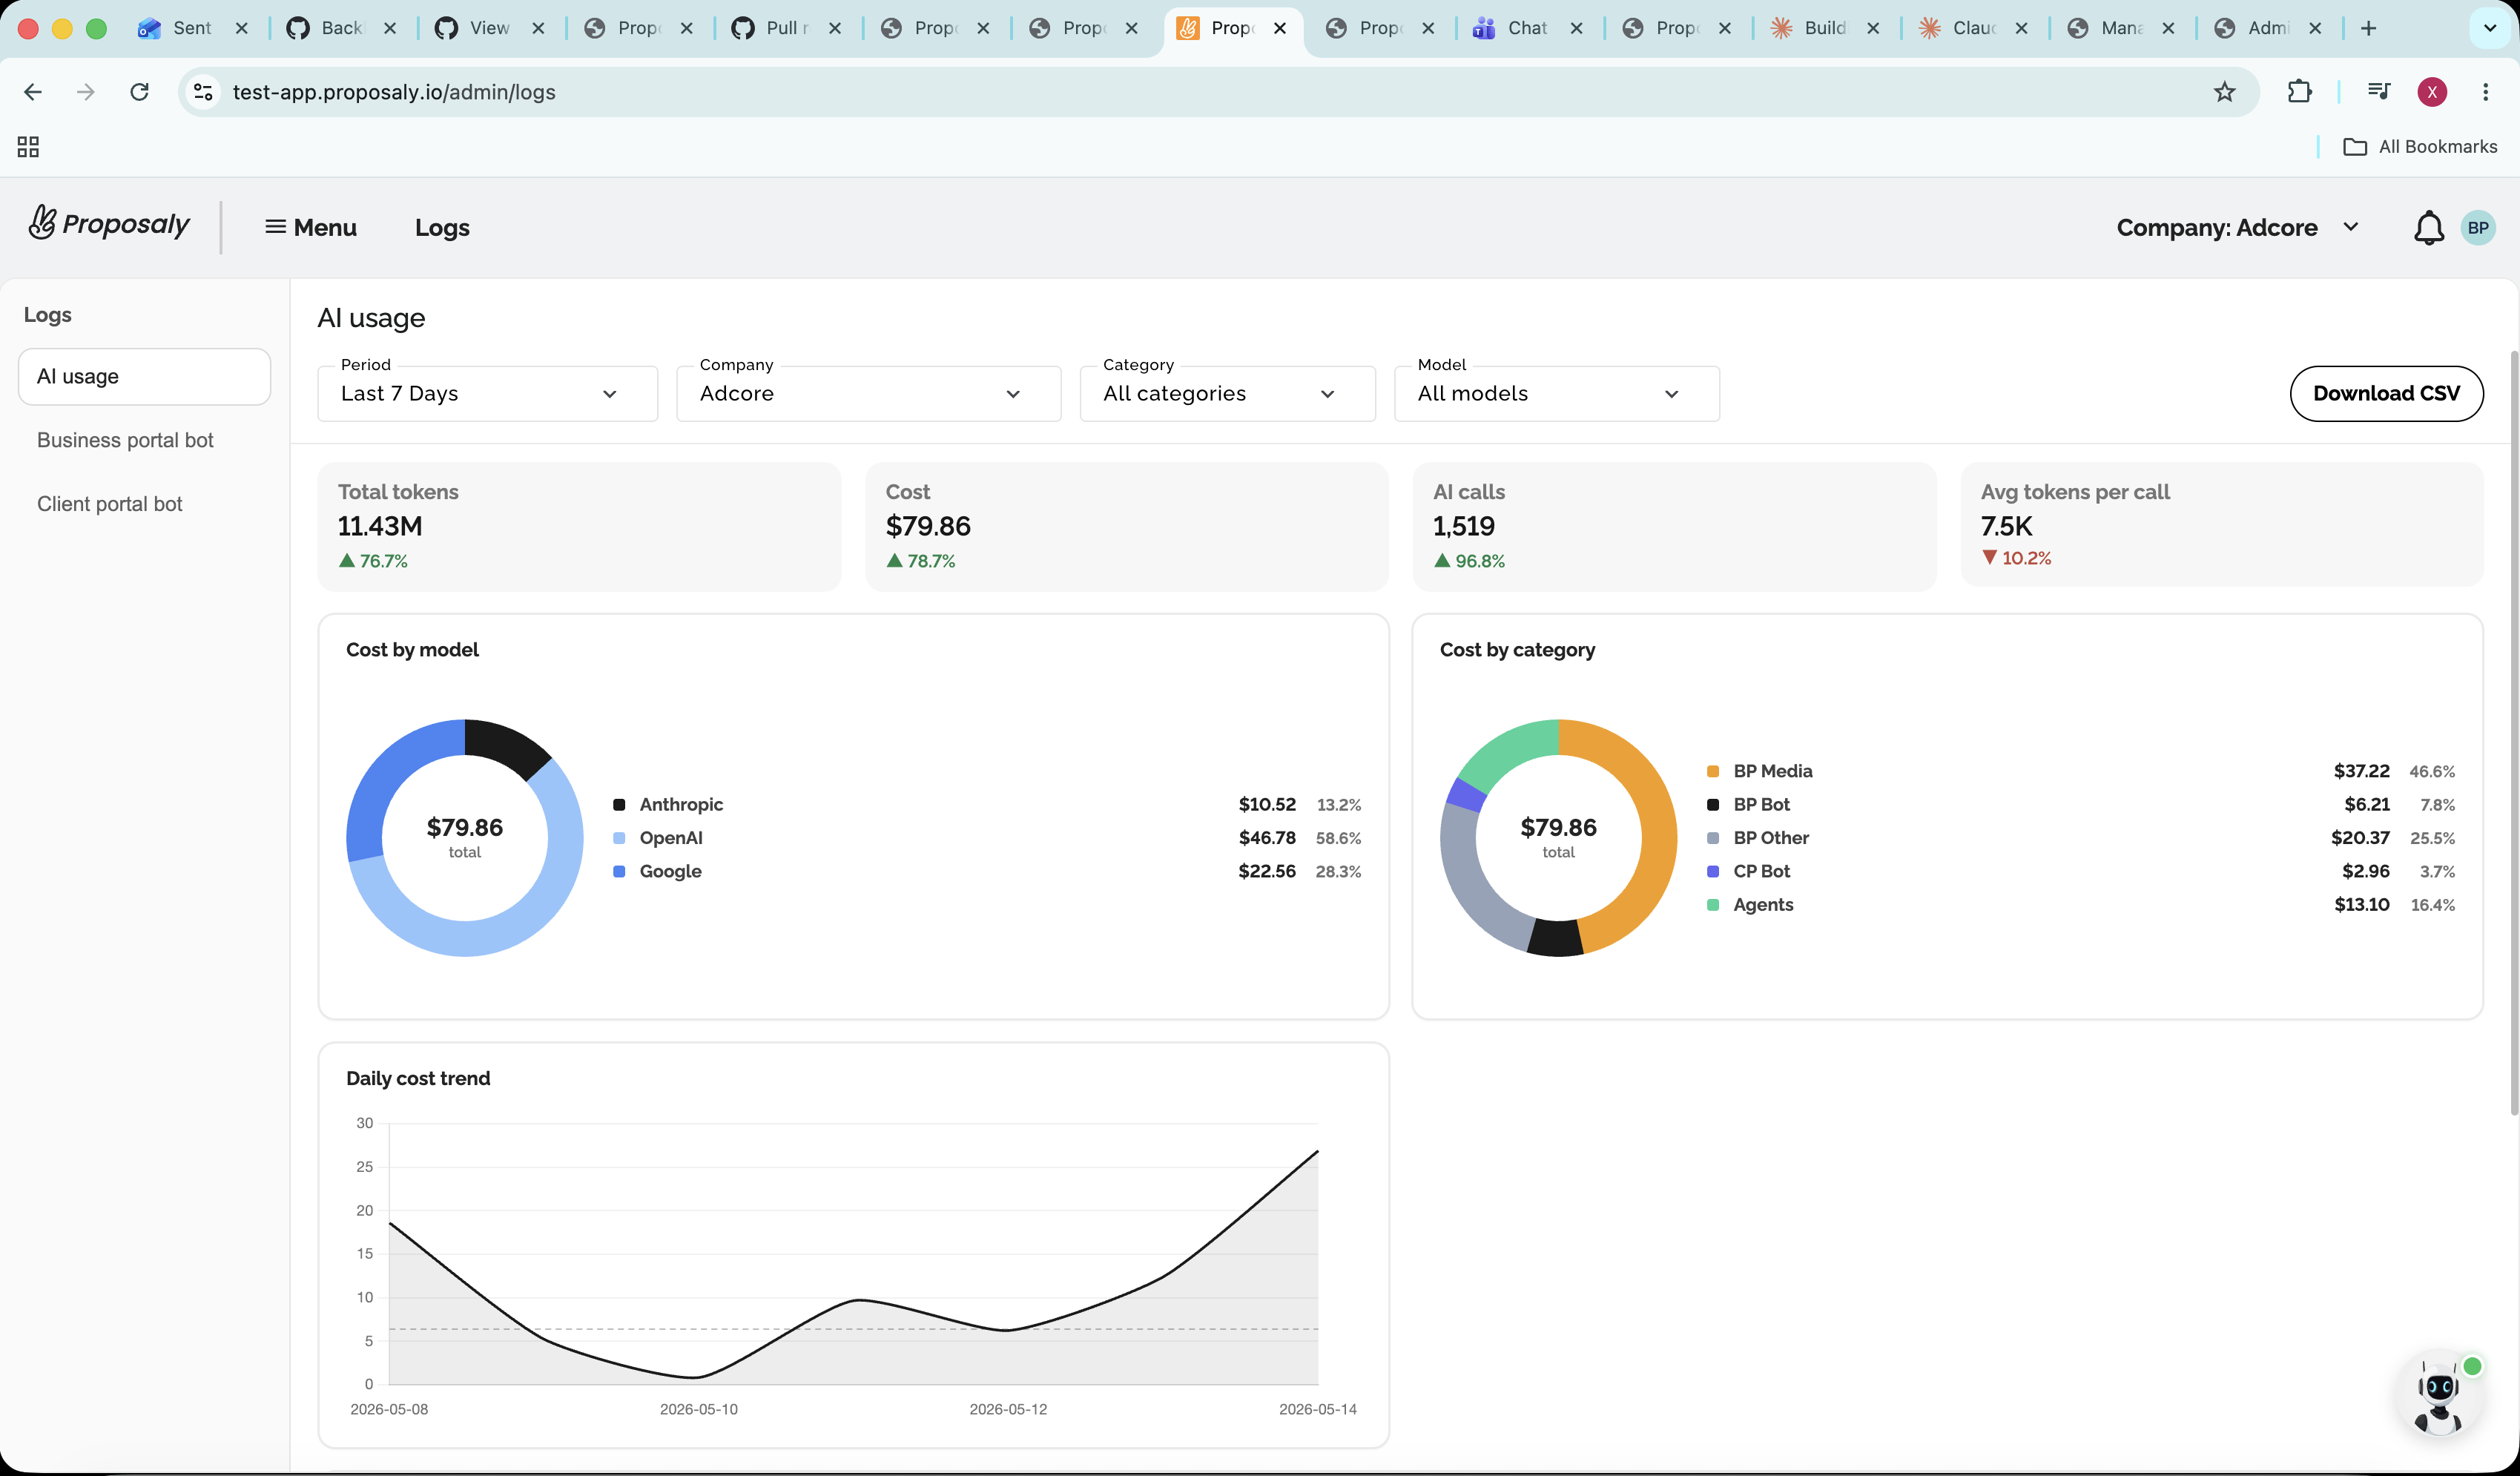Select Business portal bot in sidebar

[125, 440]
